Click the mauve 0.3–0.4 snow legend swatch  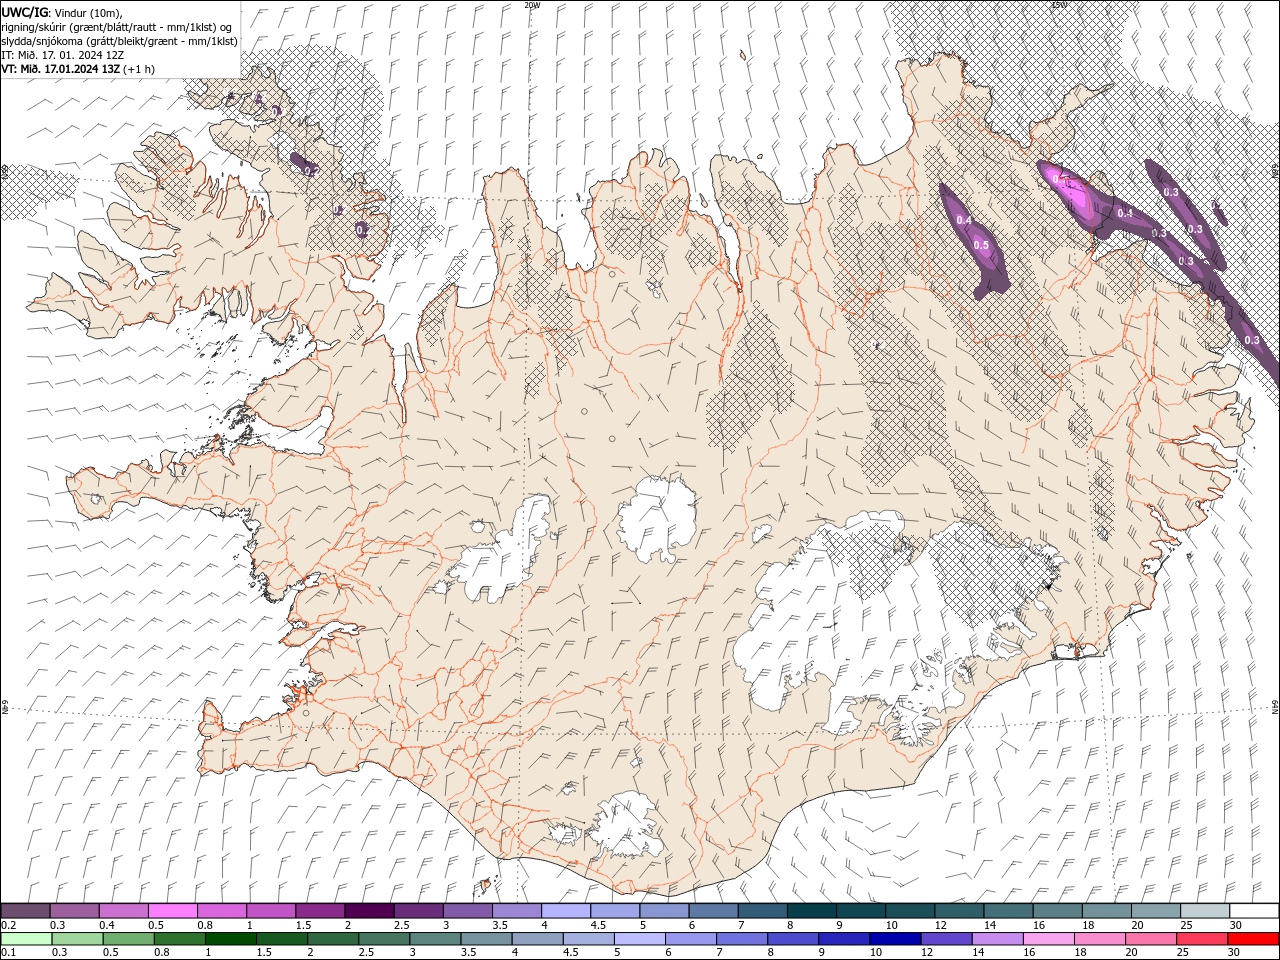(x=74, y=911)
